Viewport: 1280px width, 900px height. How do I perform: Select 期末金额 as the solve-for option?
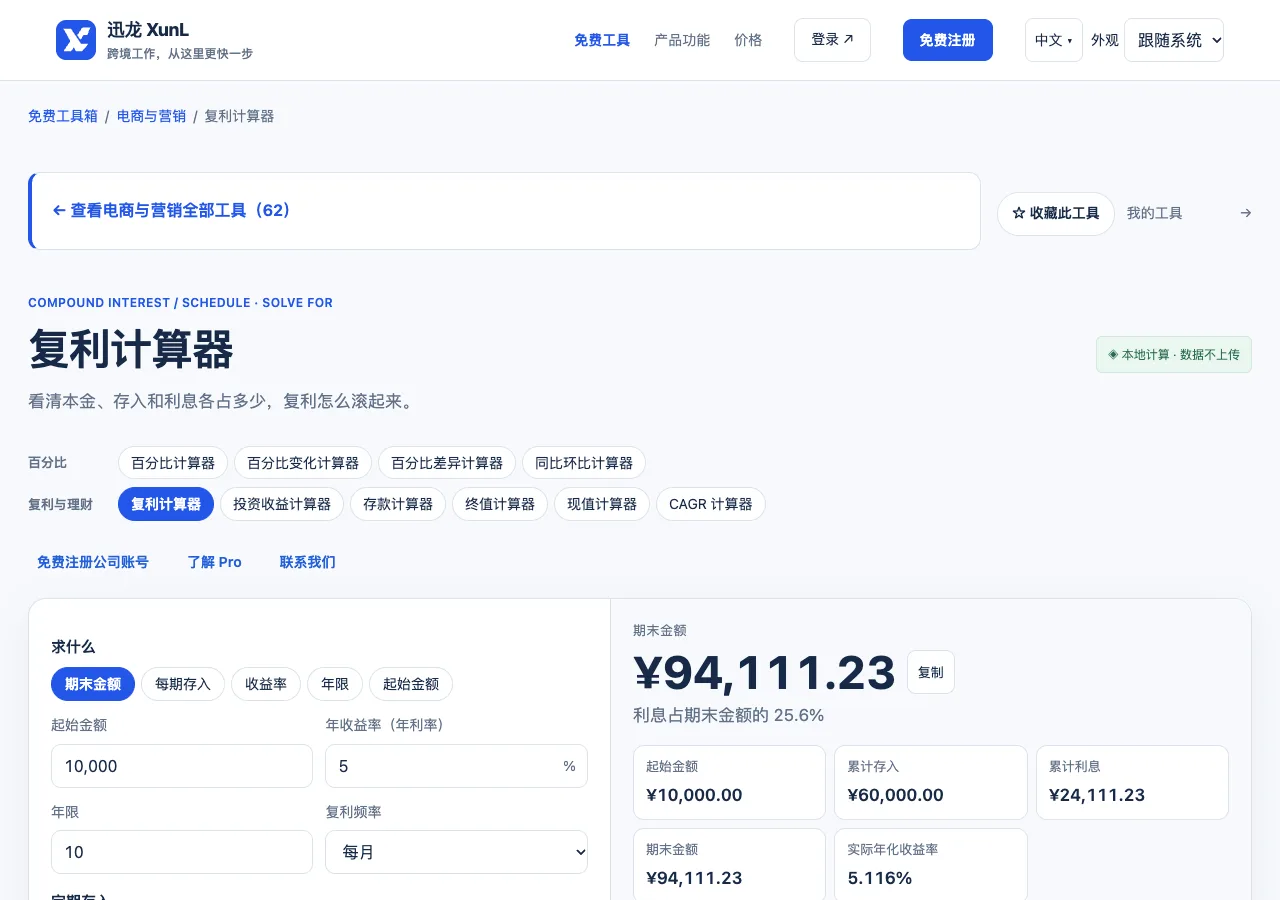coord(93,684)
